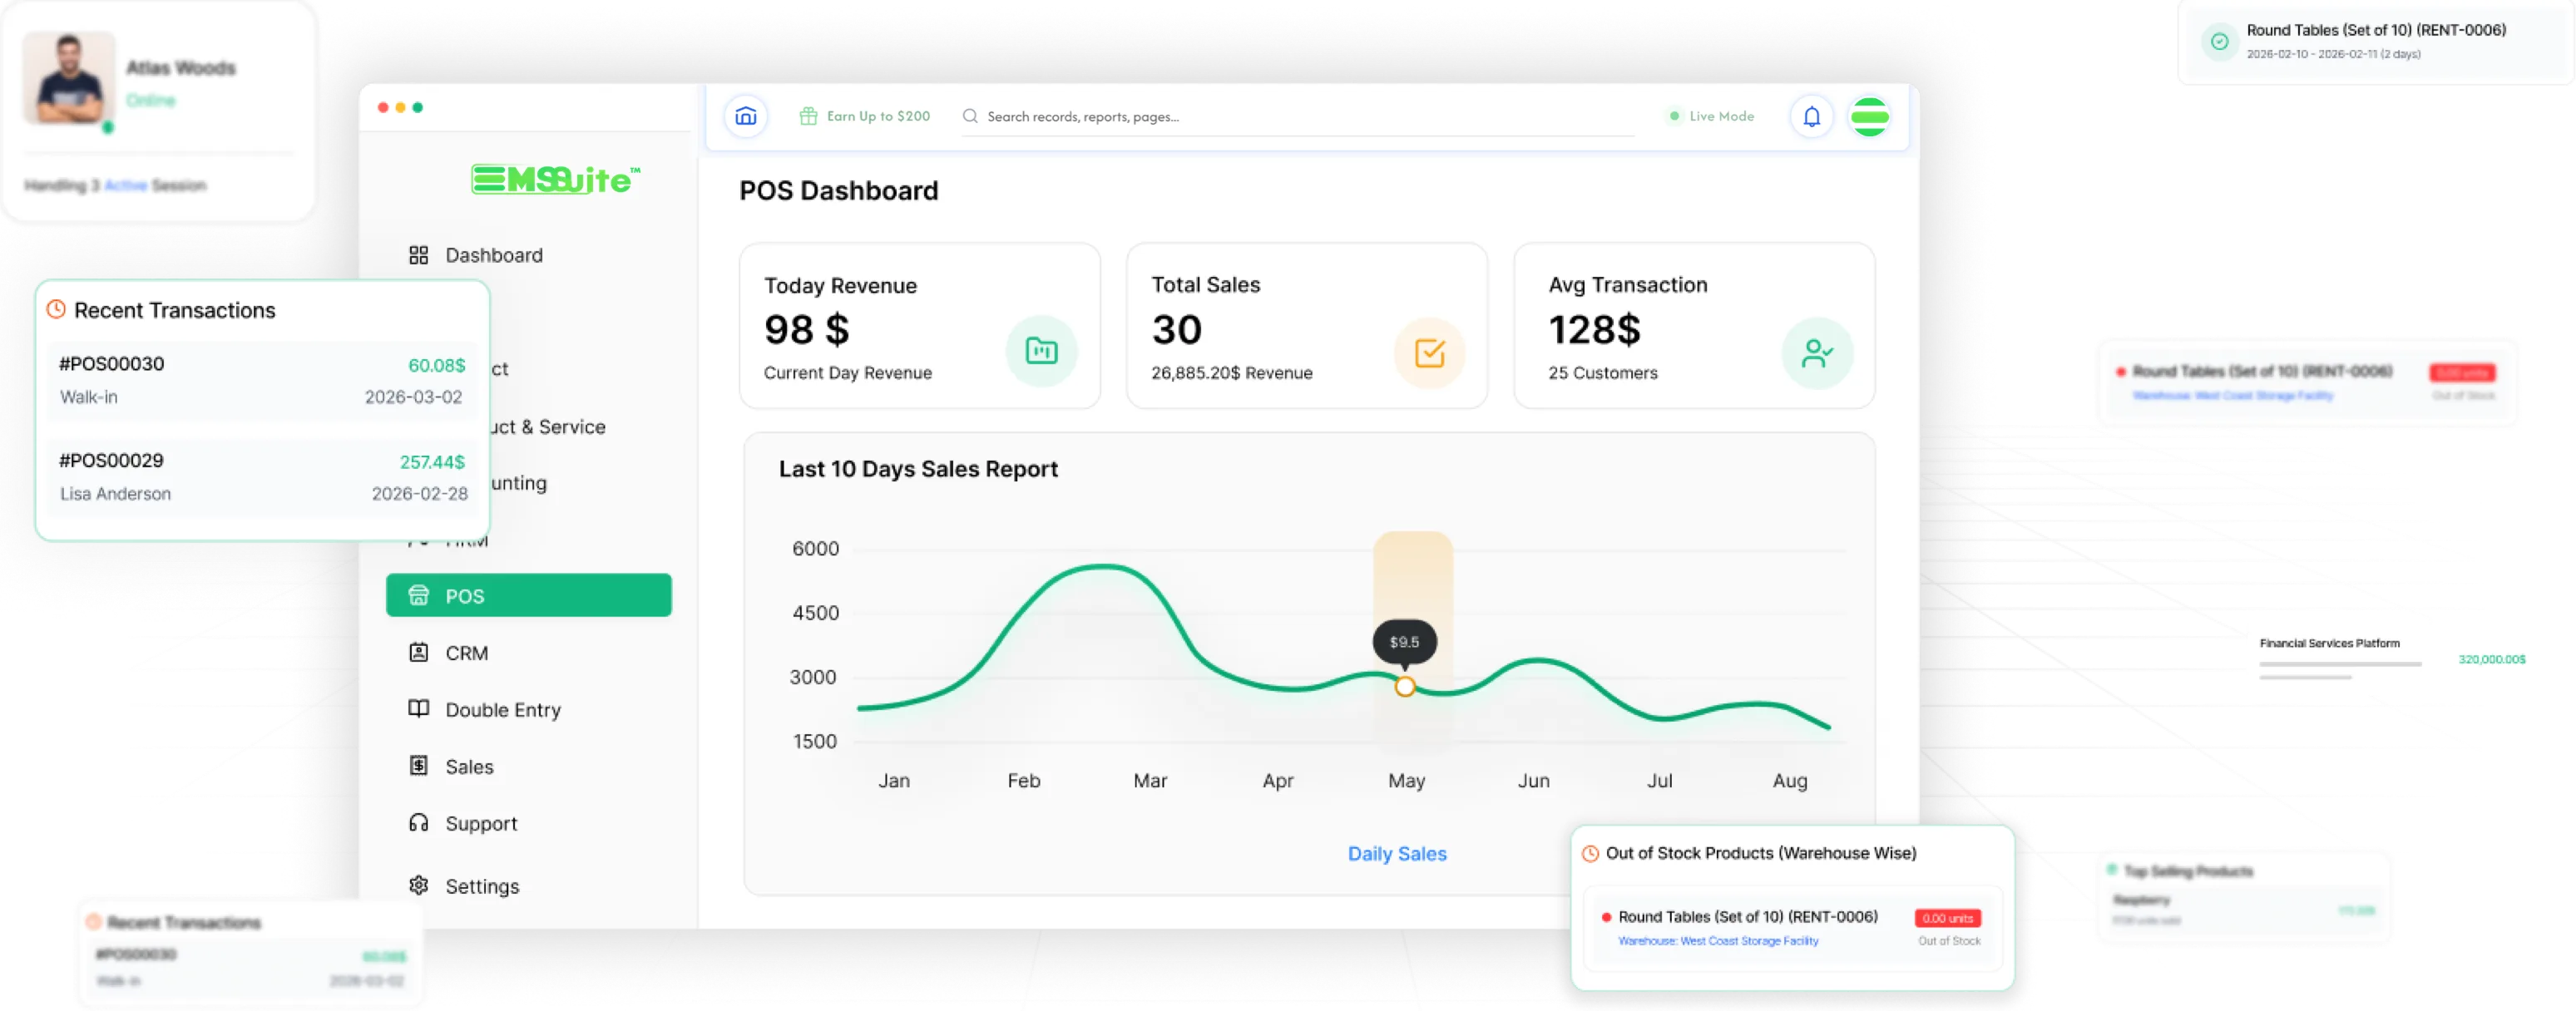Open Double Entry book icon in sidebar
The height and width of the screenshot is (1011, 2576).
point(418,709)
